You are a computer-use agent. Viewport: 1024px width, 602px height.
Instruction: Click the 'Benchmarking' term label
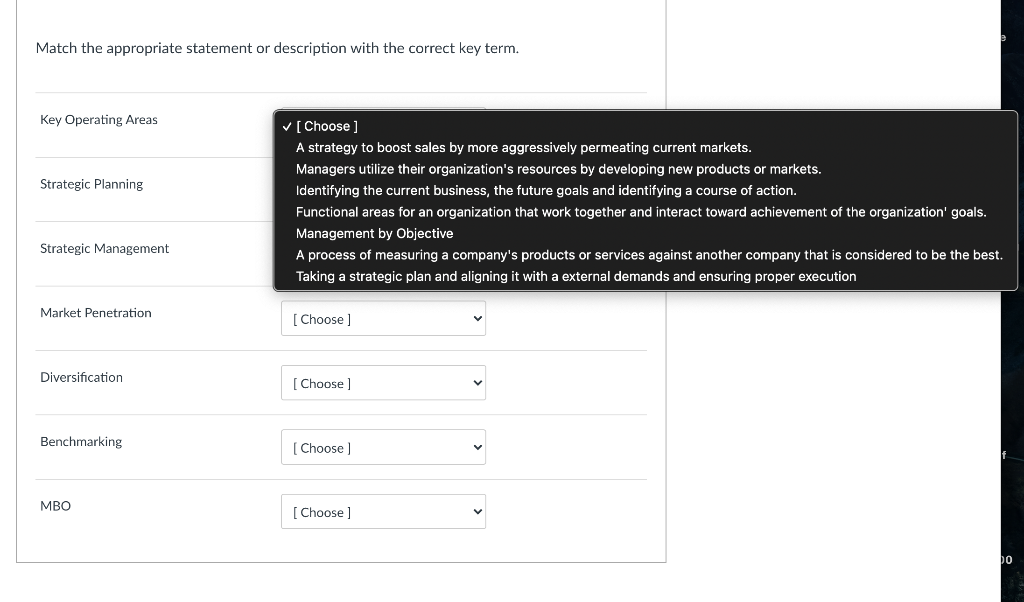point(81,442)
